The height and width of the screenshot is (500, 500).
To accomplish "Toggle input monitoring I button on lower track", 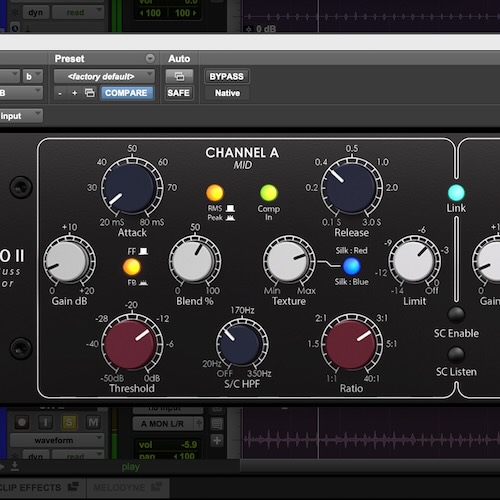I will [46, 422].
